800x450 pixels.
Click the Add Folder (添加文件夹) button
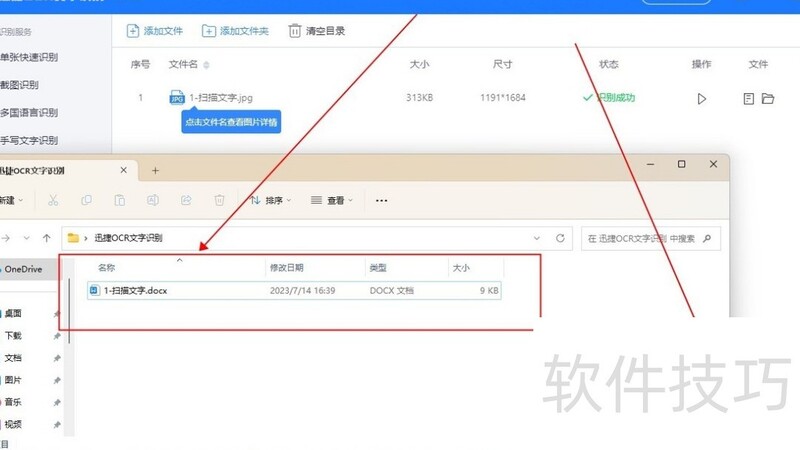235,31
